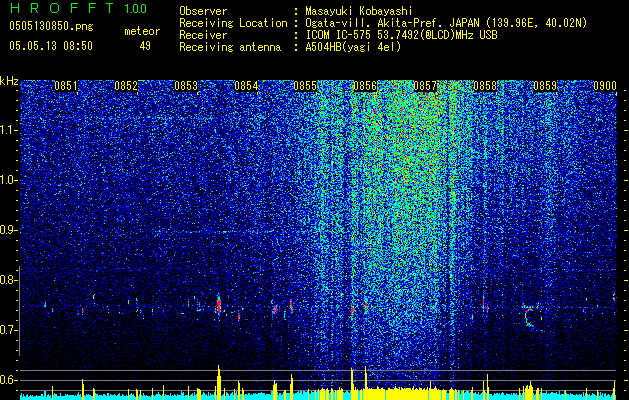Select the A504HB(yagi 4el) antenna value
The image size is (629, 400).
tap(353, 47)
